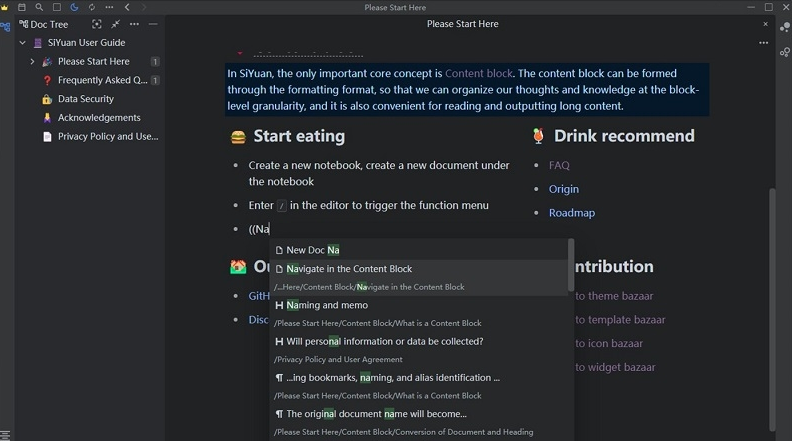
Task: Open the global graph dock icon
Action: tap(785, 52)
